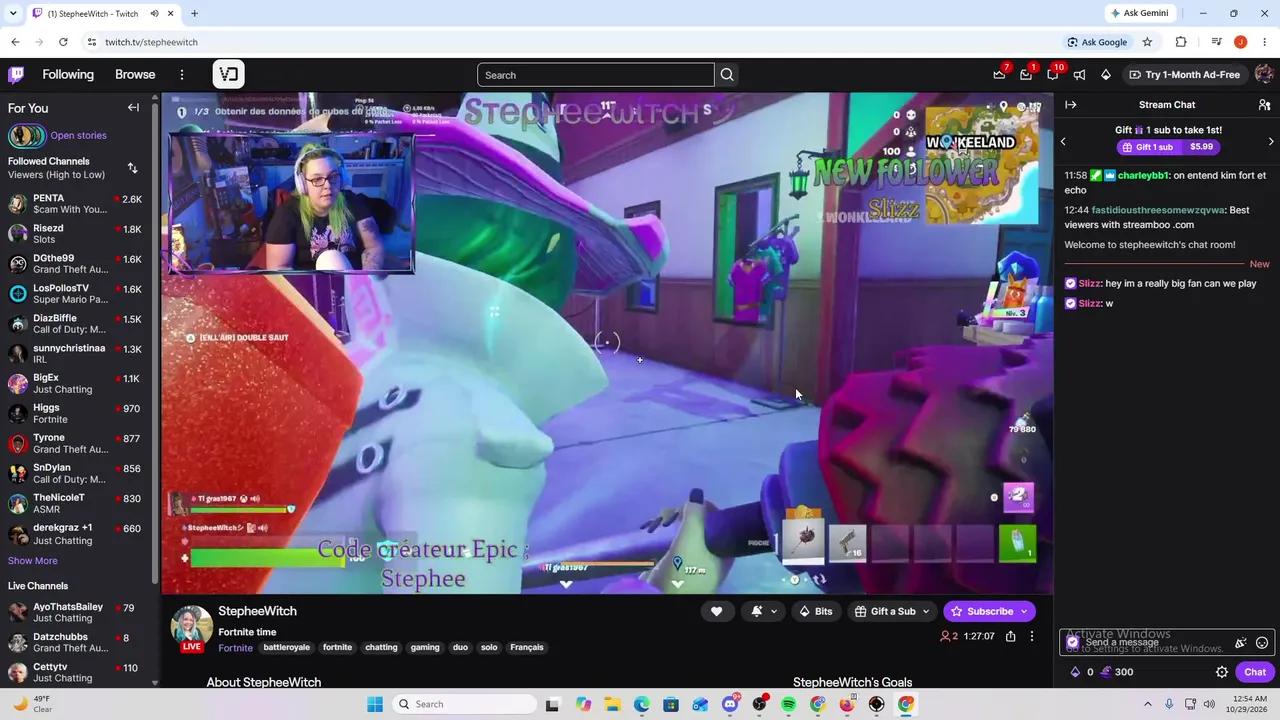The width and height of the screenshot is (1280, 720).
Task: Open the inbox notifications icon
Action: tap(1026, 75)
